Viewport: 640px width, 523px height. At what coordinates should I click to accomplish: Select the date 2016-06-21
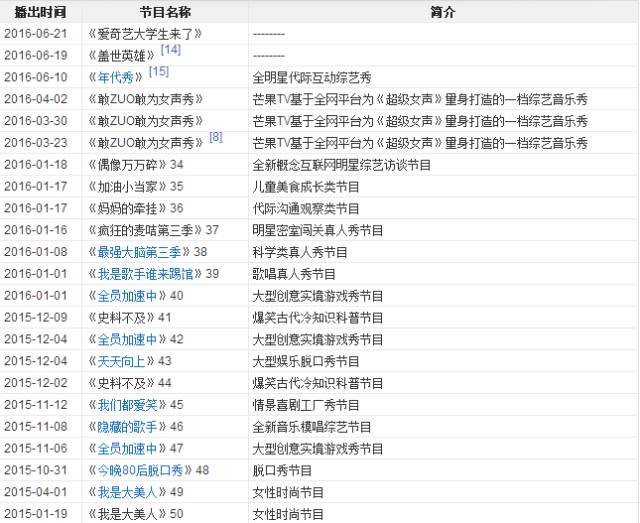36,33
